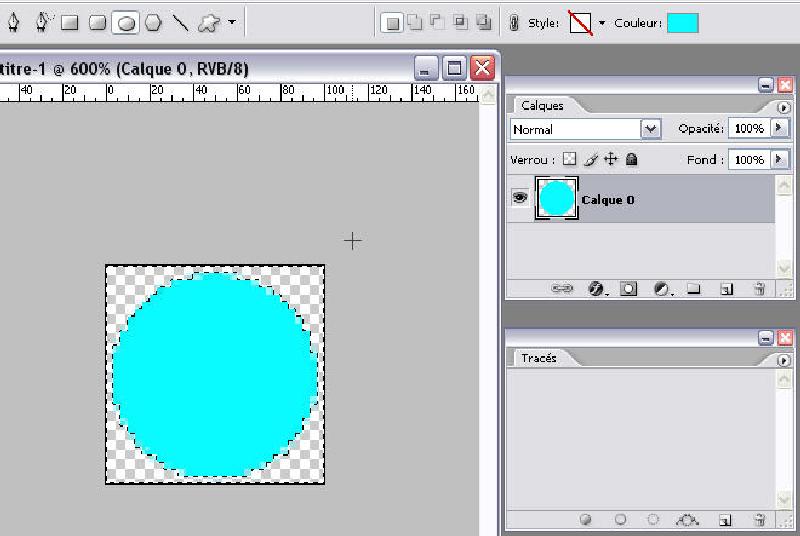Select the Line shape tool
The width and height of the screenshot is (800, 536).
pyautogui.click(x=180, y=22)
